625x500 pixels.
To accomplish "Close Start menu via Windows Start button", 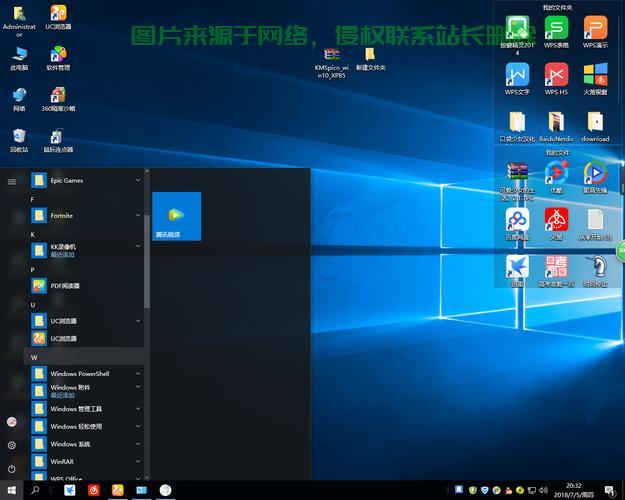I will [x=12, y=490].
